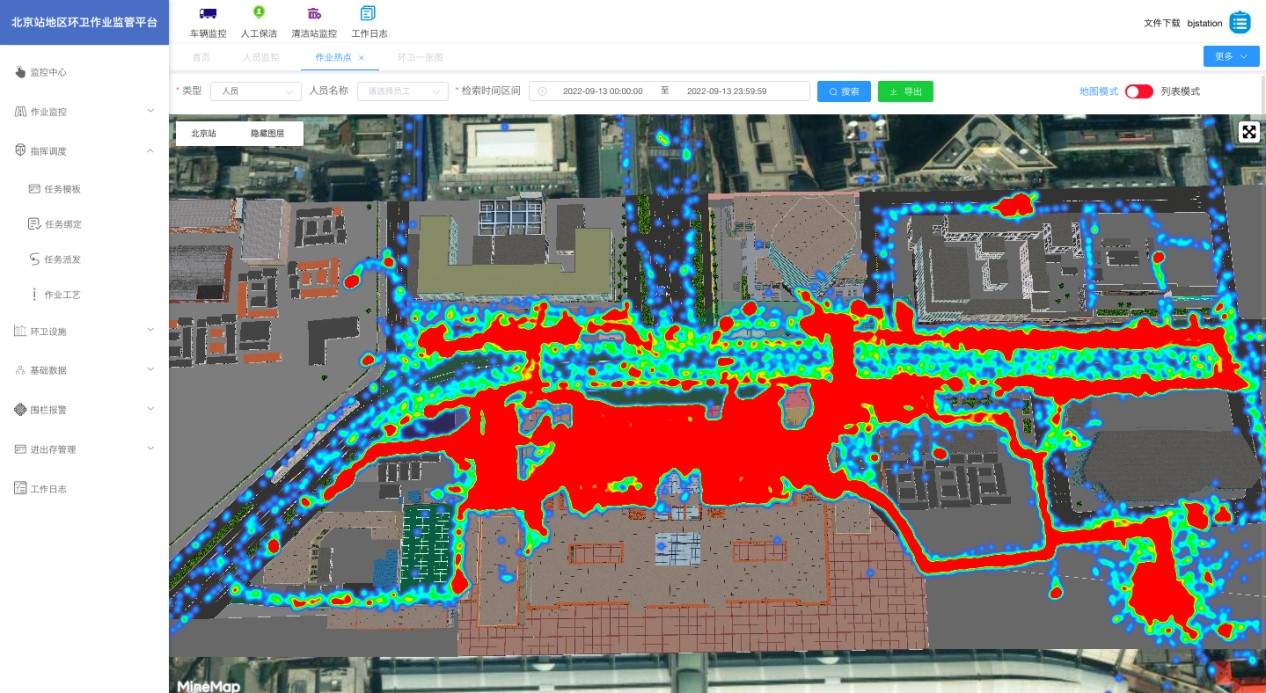The image size is (1266, 693).
Task: Click the start time input field
Action: click(x=602, y=91)
